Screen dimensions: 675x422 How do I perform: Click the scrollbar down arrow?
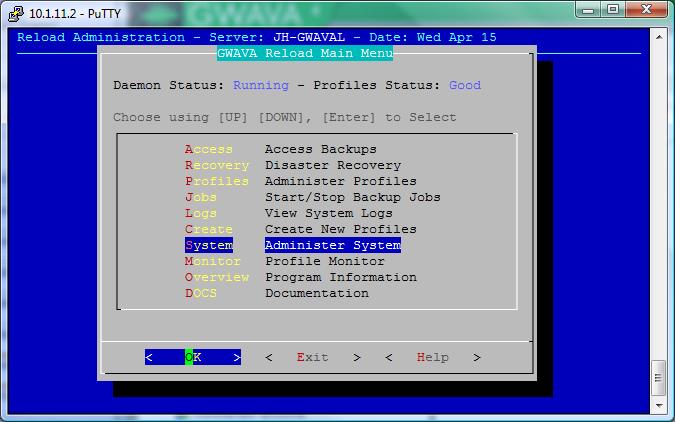point(659,405)
